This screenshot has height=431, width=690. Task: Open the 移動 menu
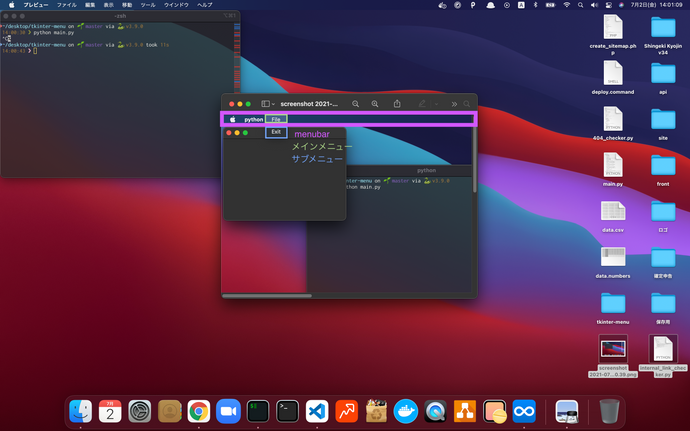coord(127,5)
